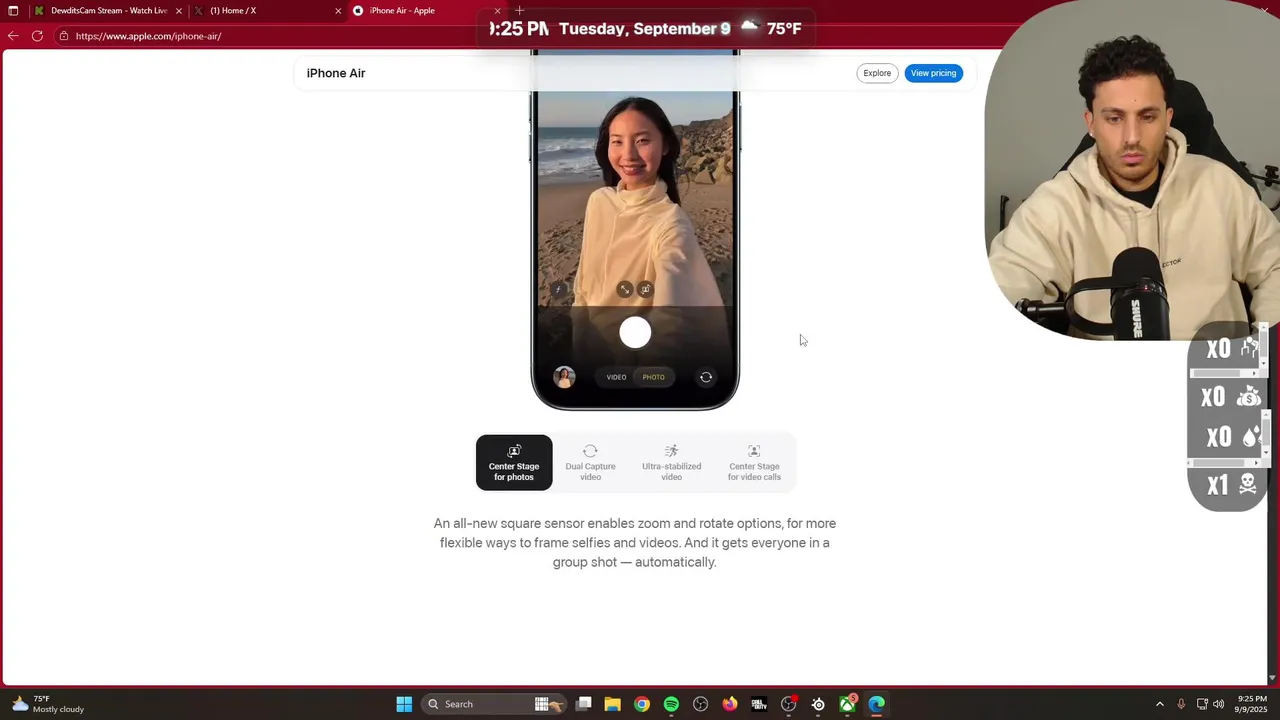Open Xbox app from taskbar
This screenshot has height=720, width=1280.
pos(847,704)
